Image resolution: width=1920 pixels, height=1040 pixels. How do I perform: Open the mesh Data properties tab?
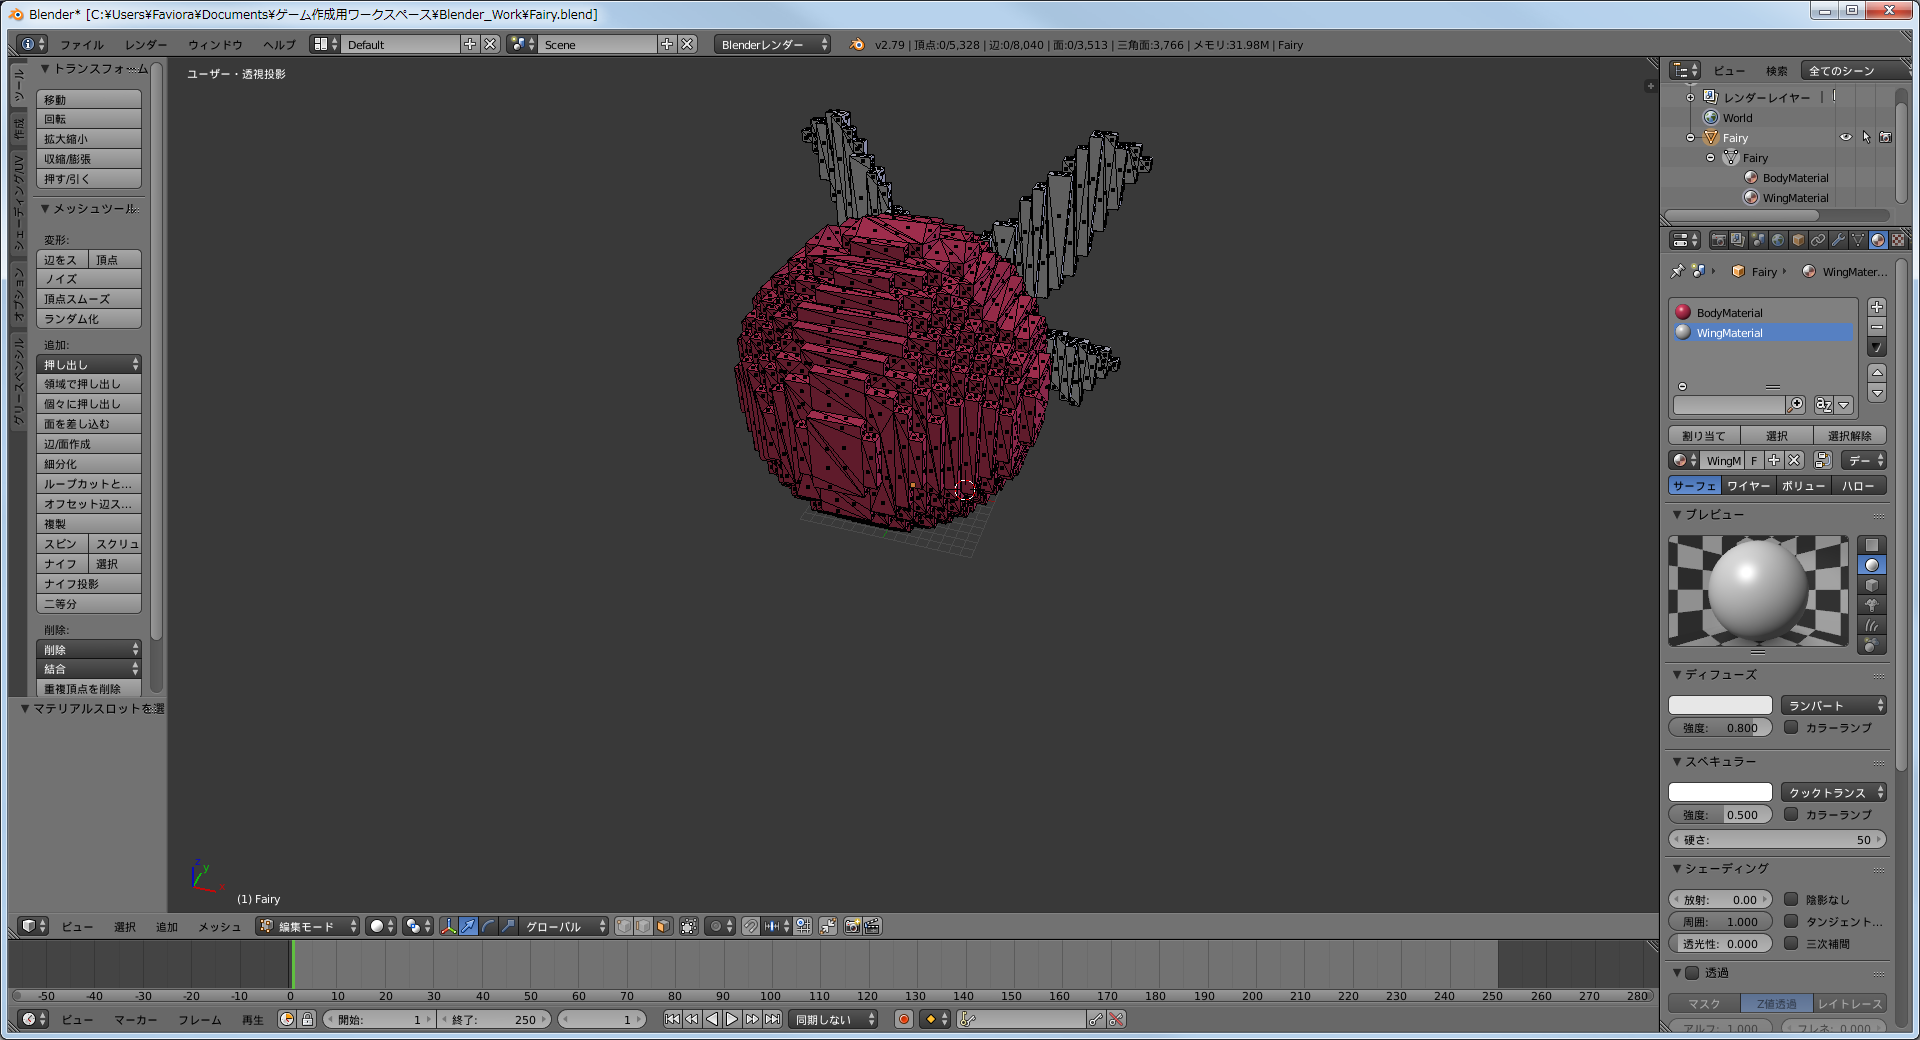point(1858,240)
